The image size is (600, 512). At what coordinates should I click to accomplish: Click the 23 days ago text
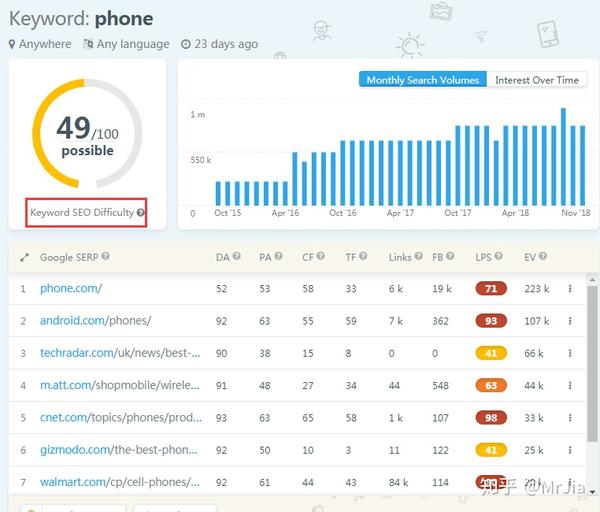(226, 44)
